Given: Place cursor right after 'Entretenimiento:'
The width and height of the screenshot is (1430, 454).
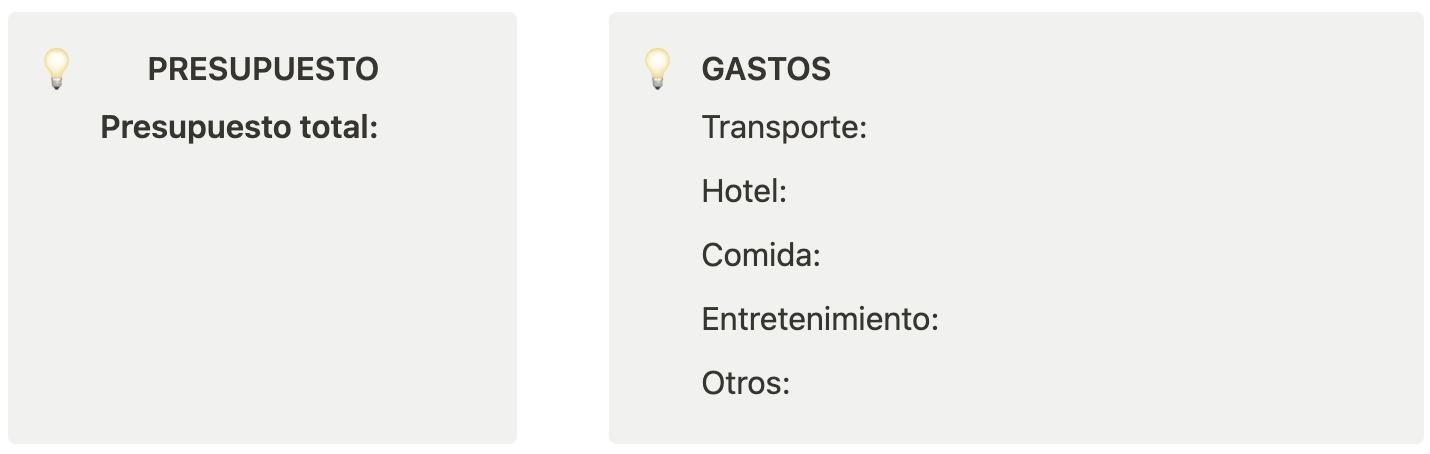Looking at the screenshot, I should point(942,320).
